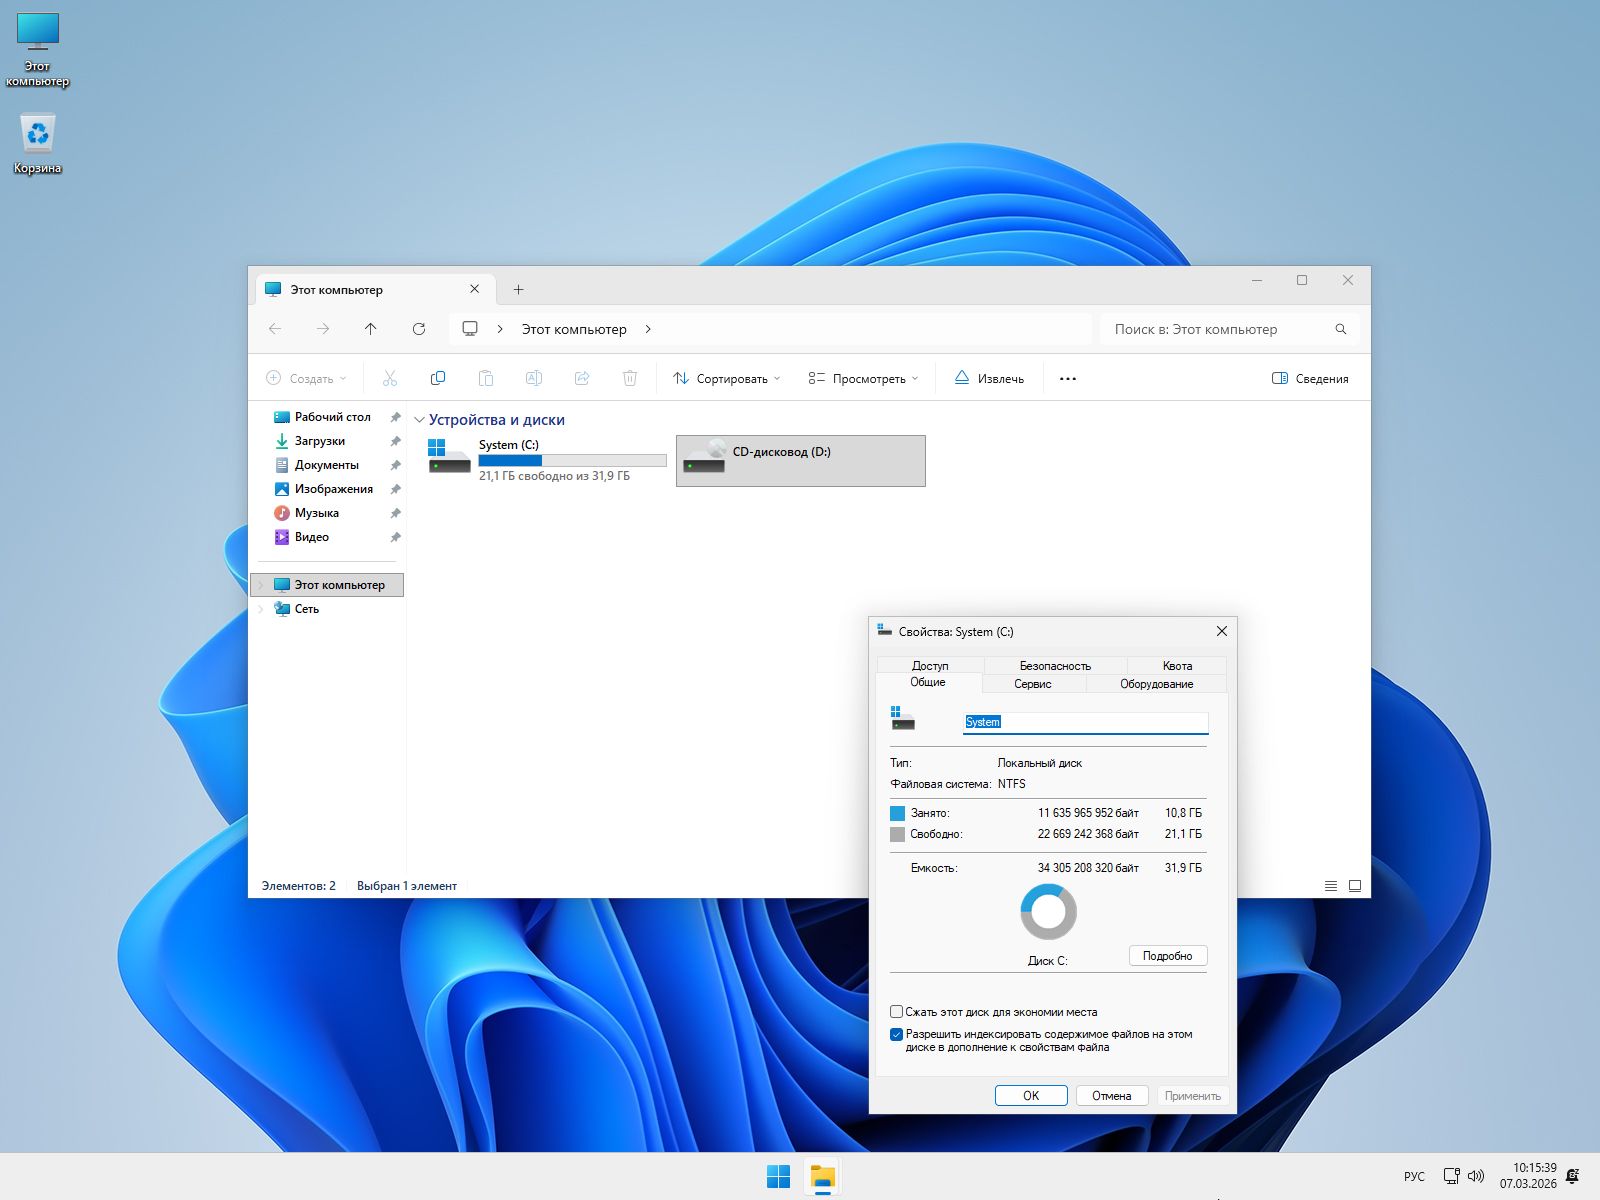Click the capacity usage bar under System (C:)
Screen dimensions: 1600x1200
tap(574, 460)
